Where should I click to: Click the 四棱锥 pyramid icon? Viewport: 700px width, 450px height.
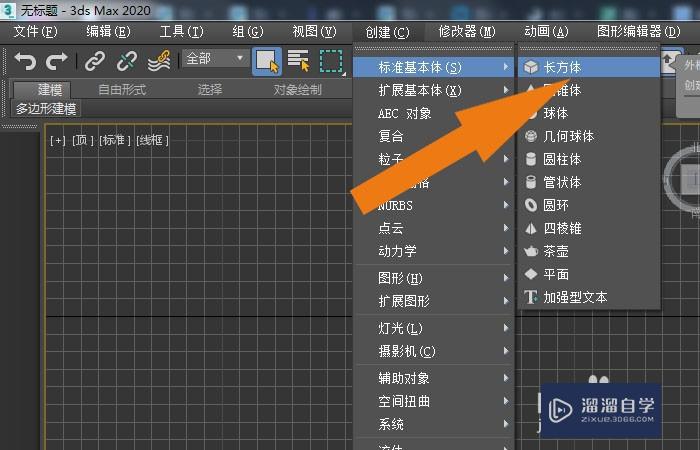click(x=531, y=229)
